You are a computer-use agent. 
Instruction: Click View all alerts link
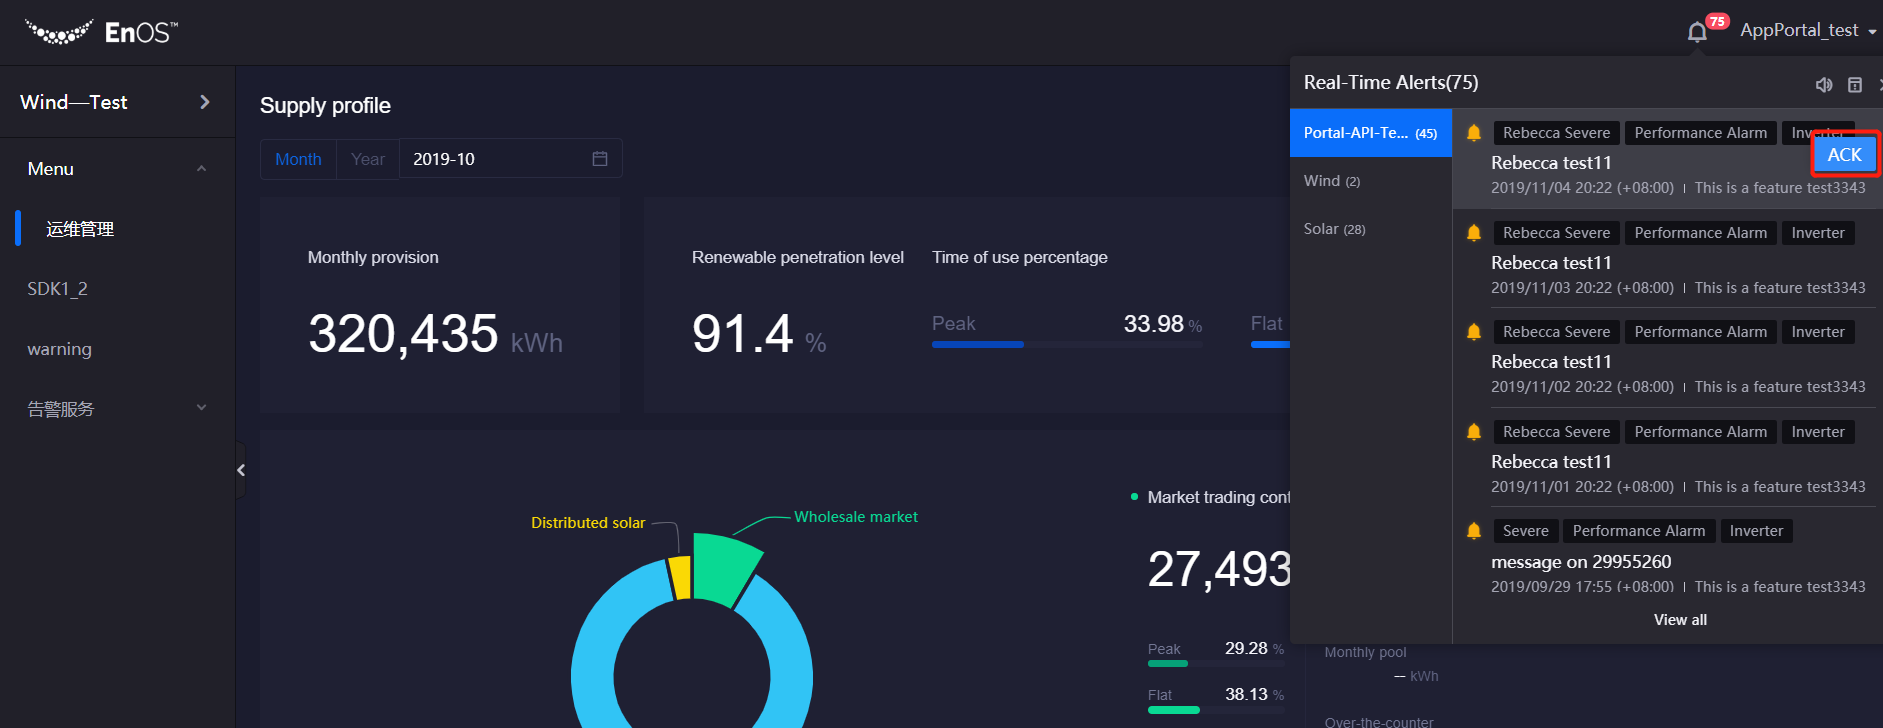pyautogui.click(x=1680, y=620)
